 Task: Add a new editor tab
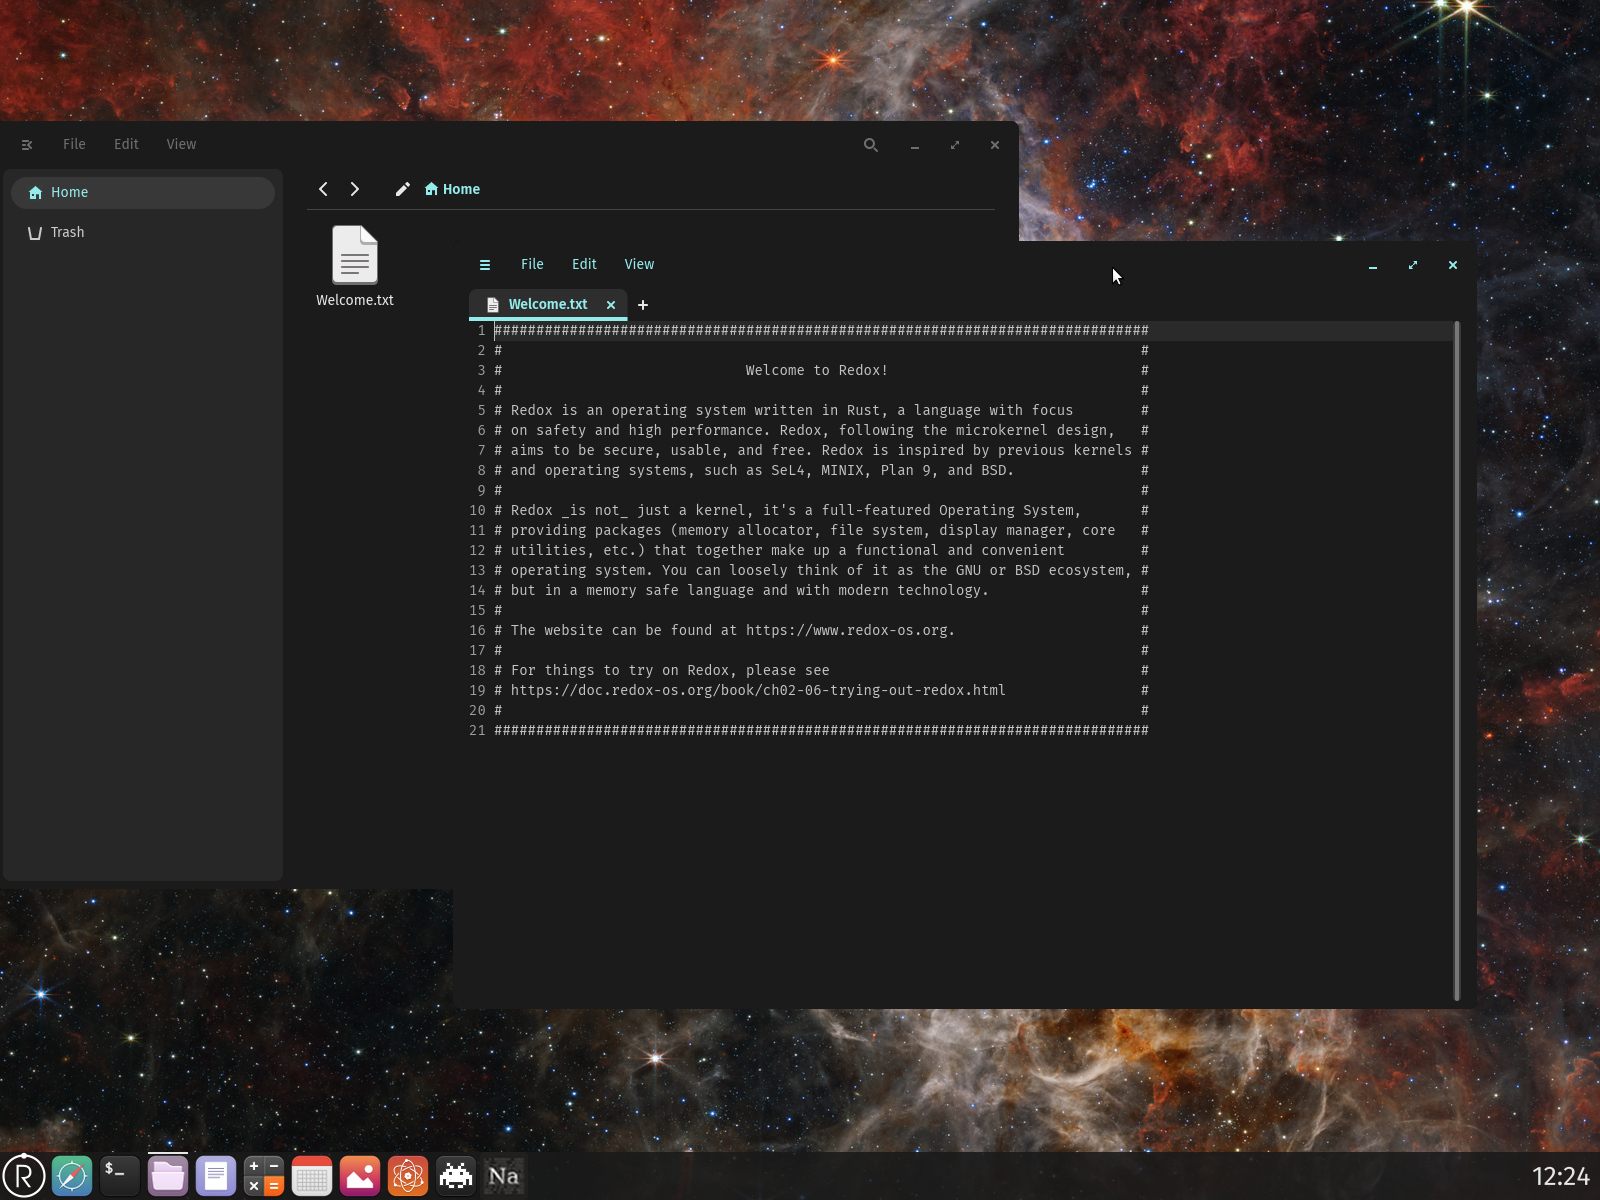(643, 305)
